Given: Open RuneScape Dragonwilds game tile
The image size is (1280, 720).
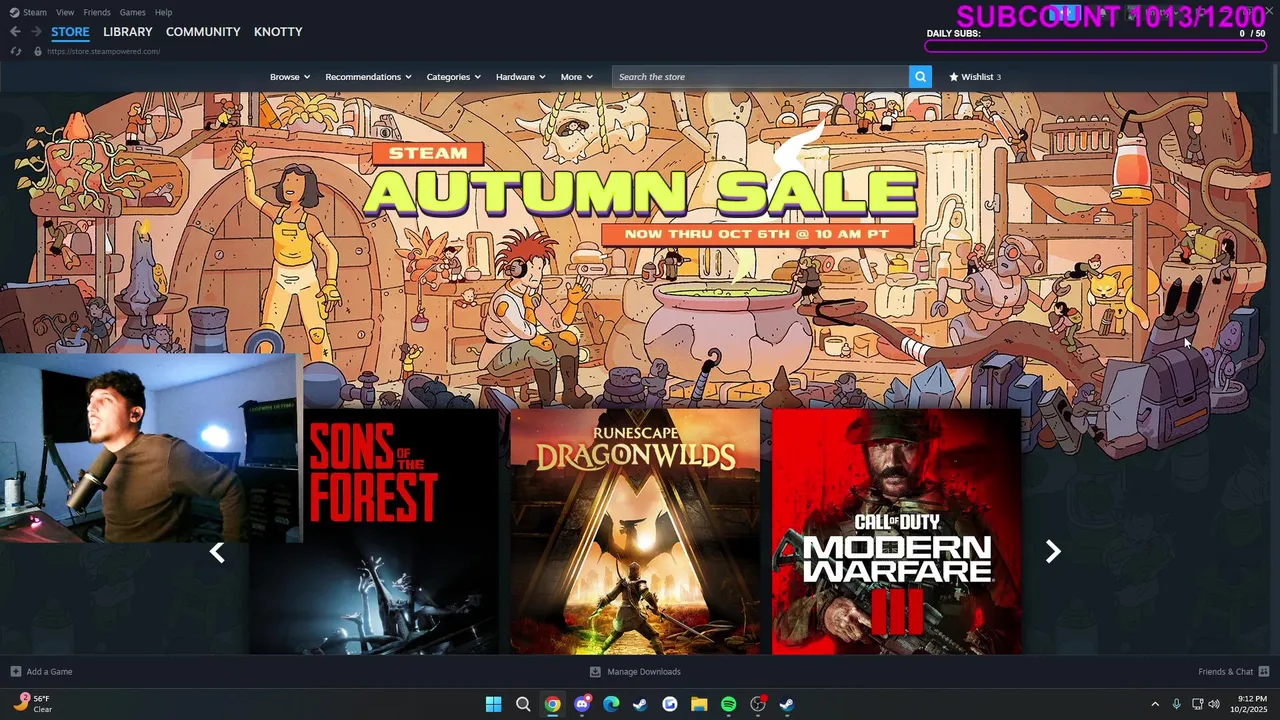Looking at the screenshot, I should 635,531.
